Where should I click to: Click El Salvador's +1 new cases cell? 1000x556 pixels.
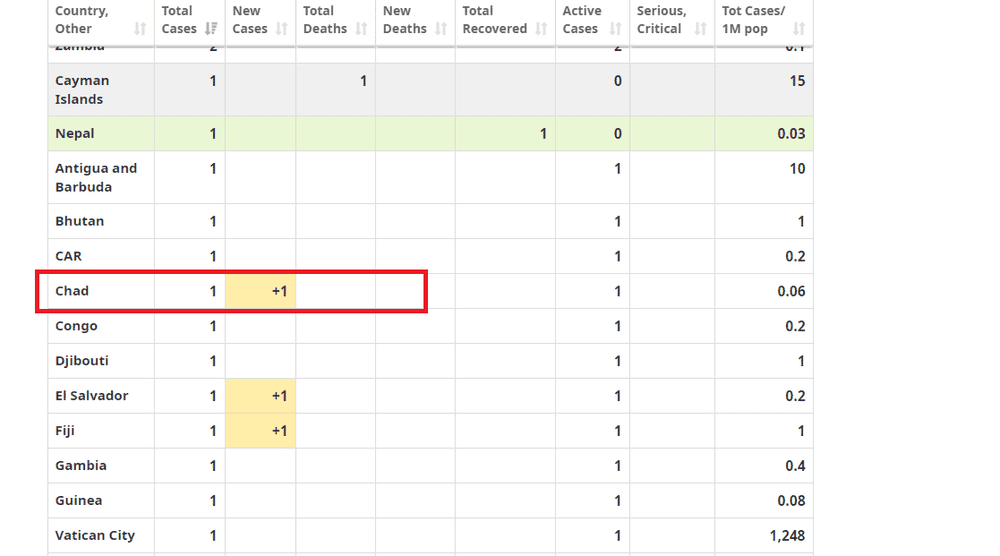[x=260, y=396]
